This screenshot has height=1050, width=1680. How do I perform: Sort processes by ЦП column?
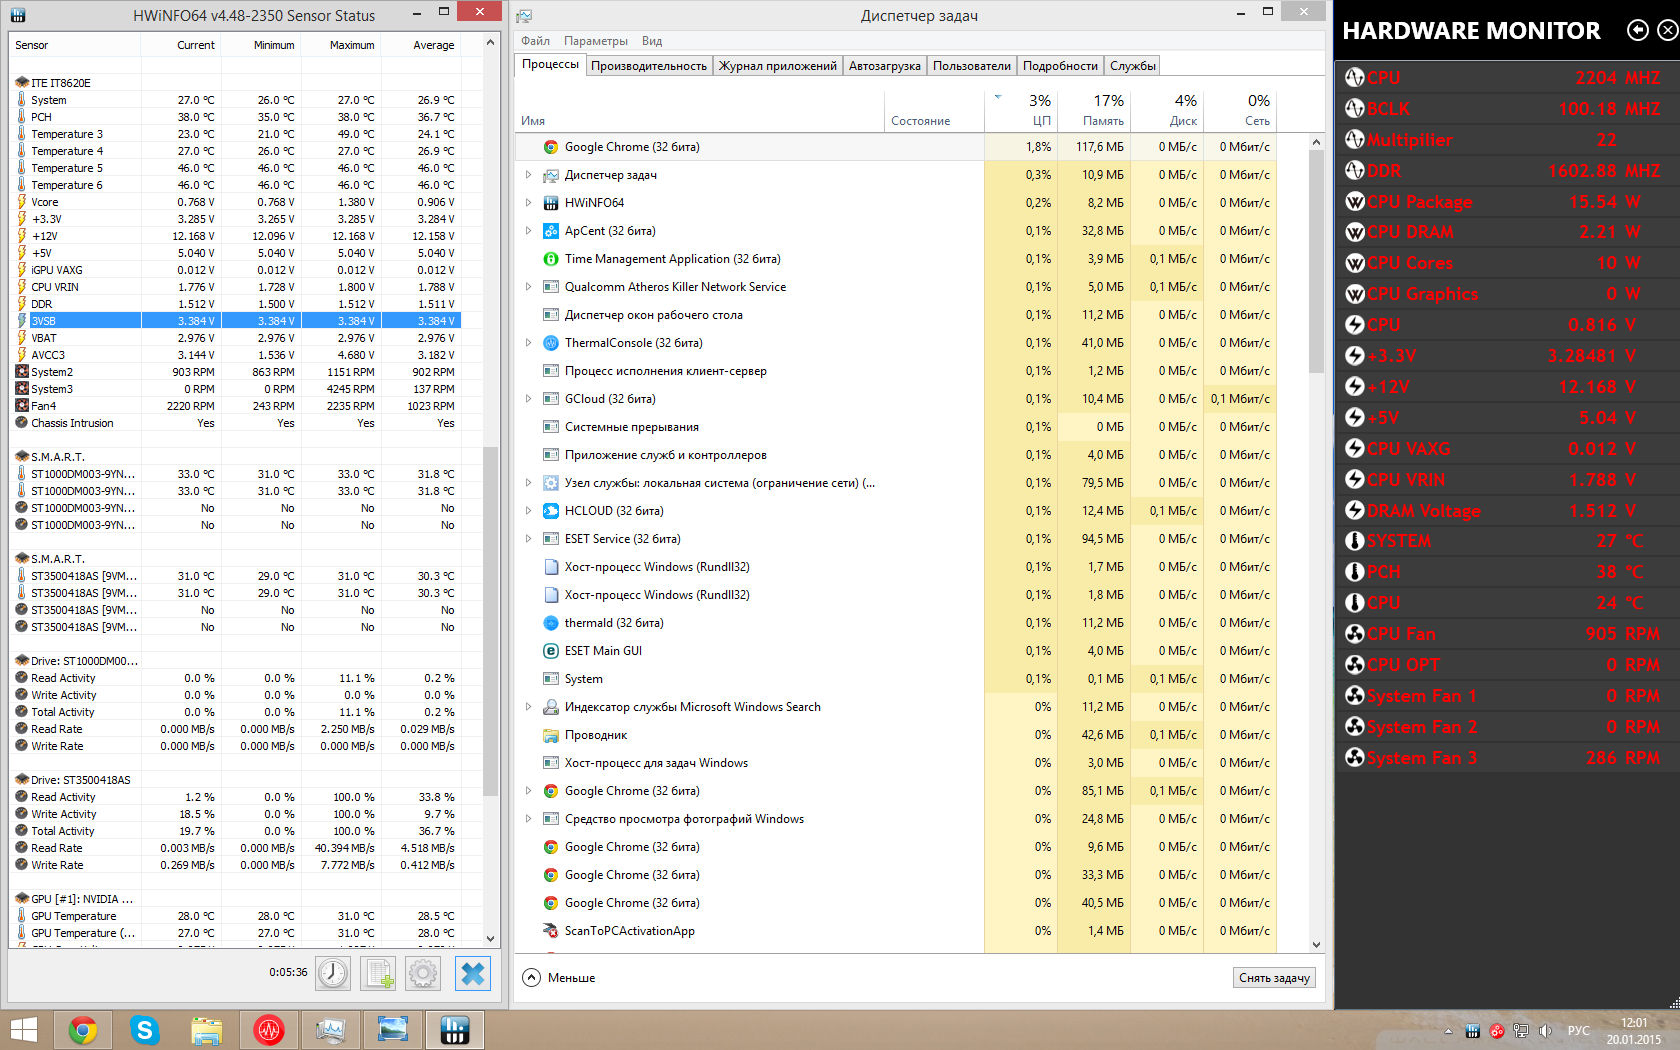click(1021, 110)
